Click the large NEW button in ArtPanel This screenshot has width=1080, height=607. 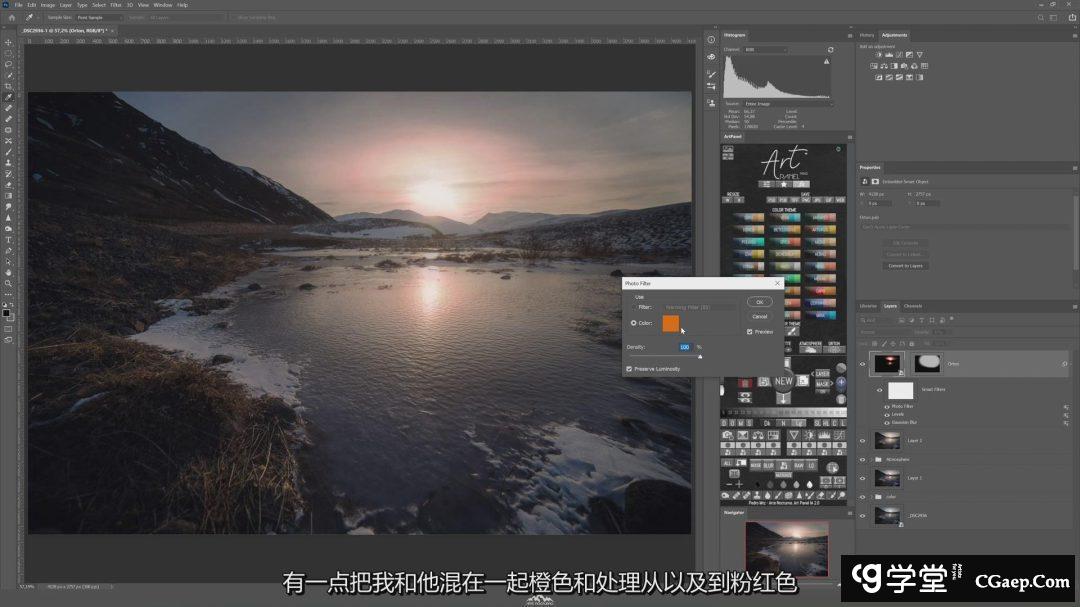click(x=784, y=381)
